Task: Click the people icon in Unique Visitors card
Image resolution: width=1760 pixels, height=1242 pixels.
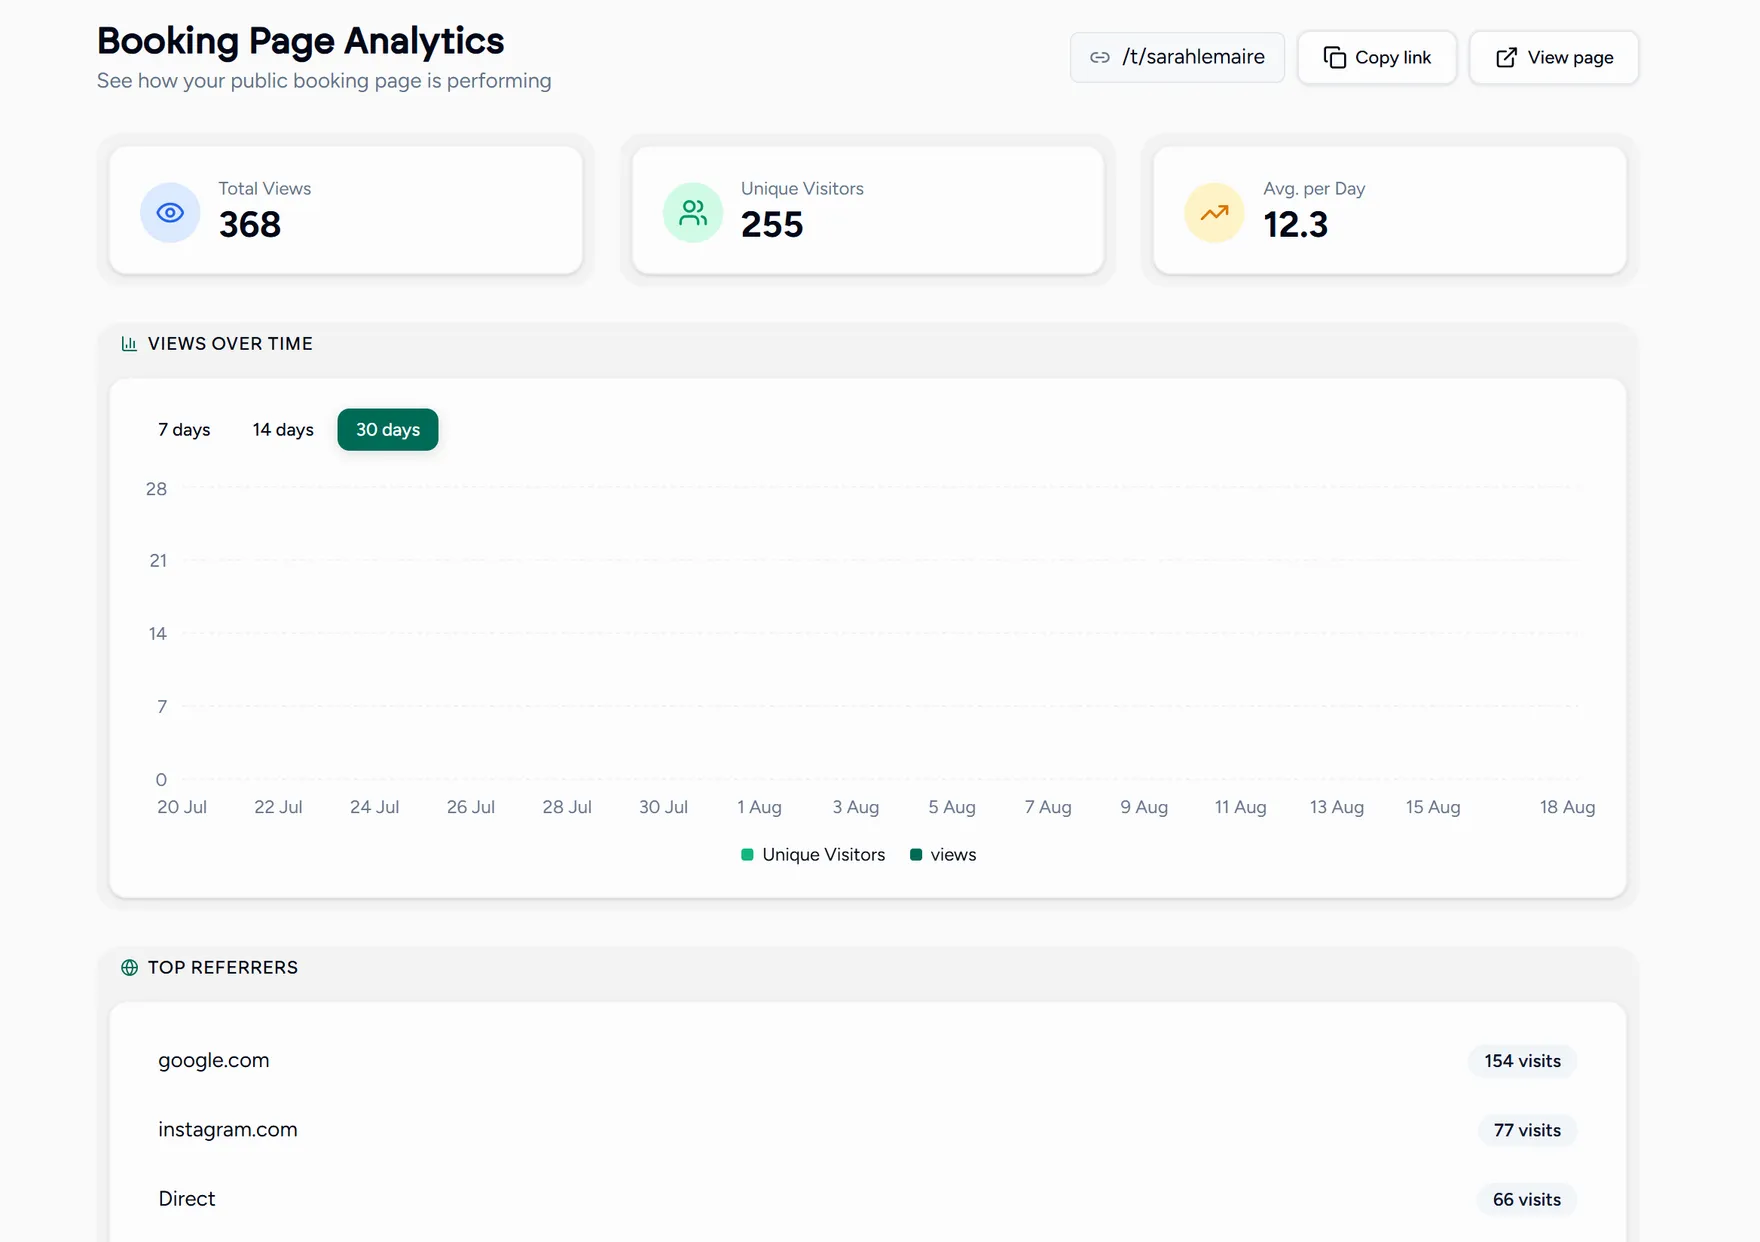Action: 693,212
